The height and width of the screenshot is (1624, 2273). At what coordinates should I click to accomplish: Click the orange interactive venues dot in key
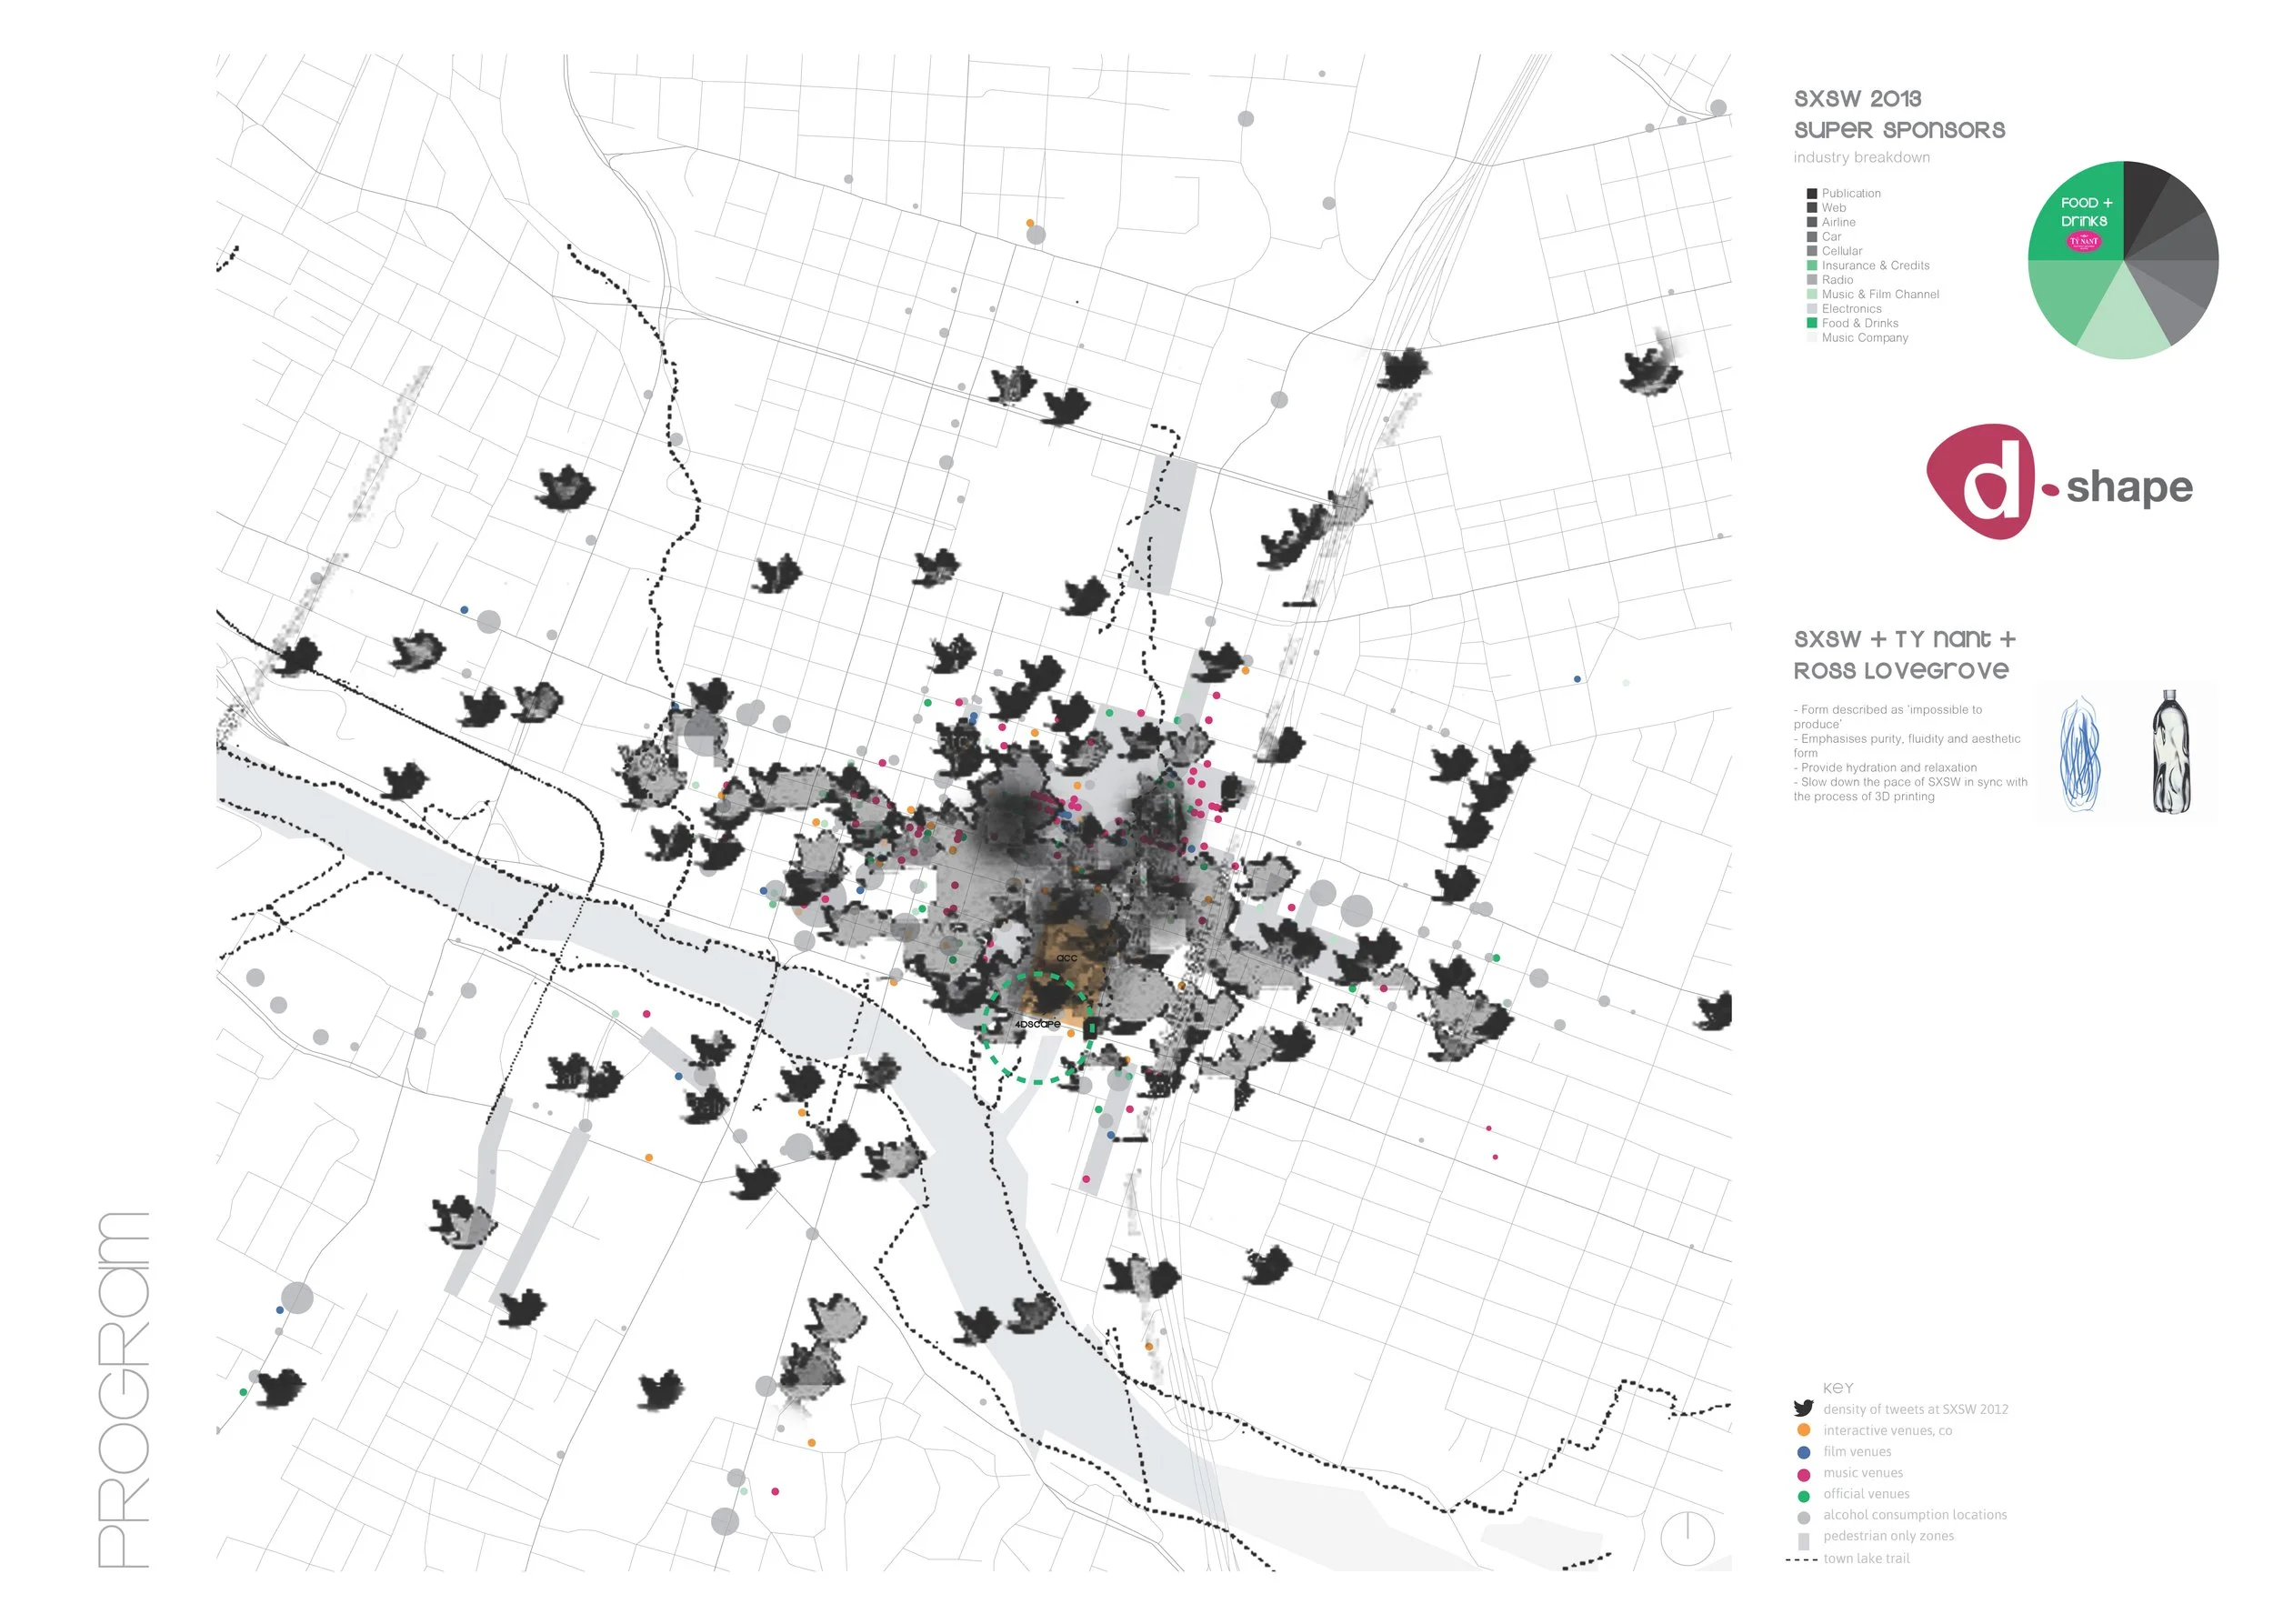coord(1803,1430)
